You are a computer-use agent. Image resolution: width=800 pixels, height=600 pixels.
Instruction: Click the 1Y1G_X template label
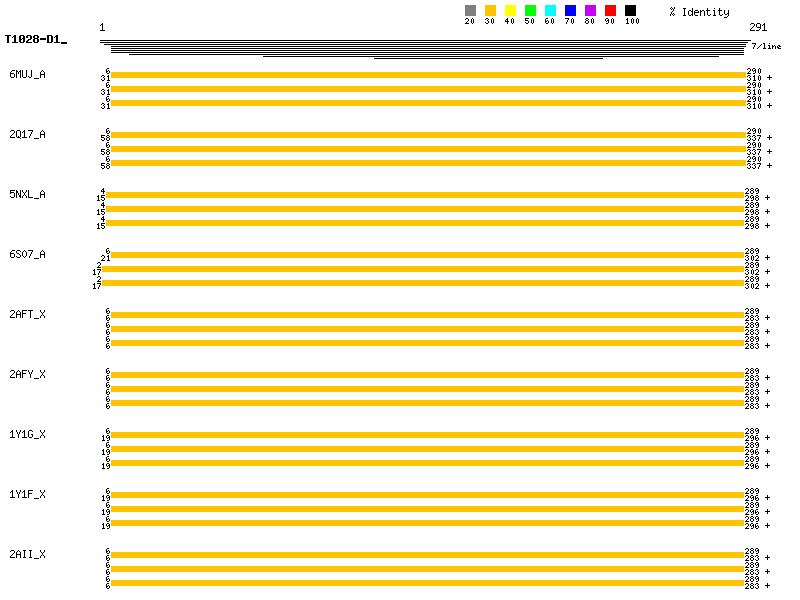pos(27,434)
